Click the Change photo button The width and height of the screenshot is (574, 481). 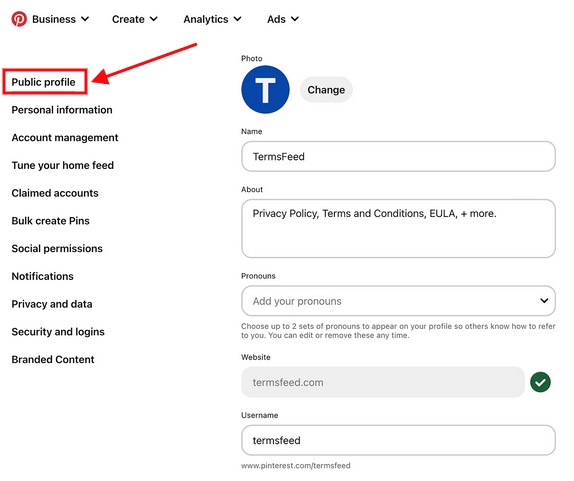(326, 90)
